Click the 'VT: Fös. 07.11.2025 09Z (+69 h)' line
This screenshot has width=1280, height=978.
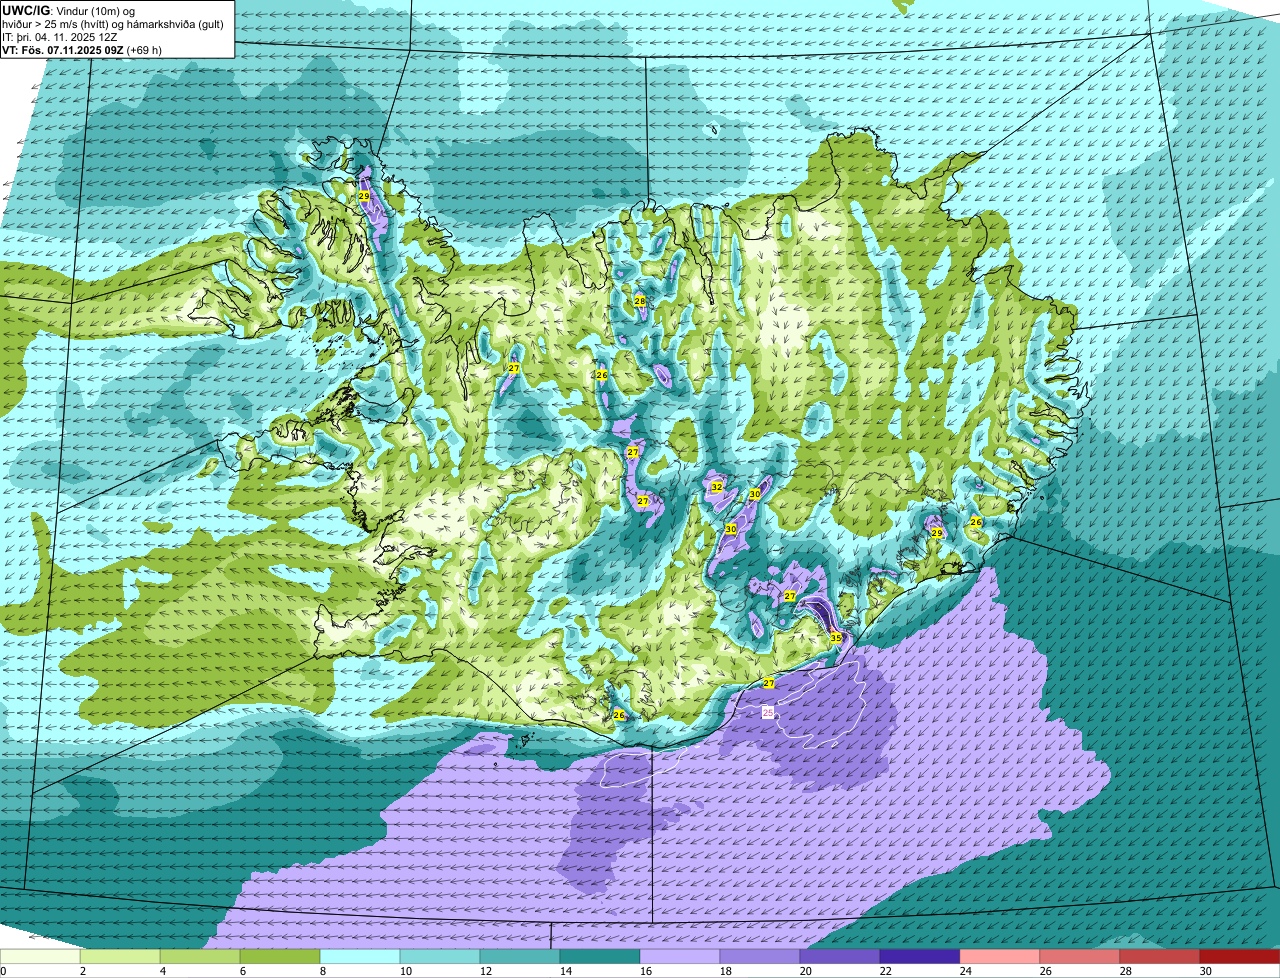(82, 49)
